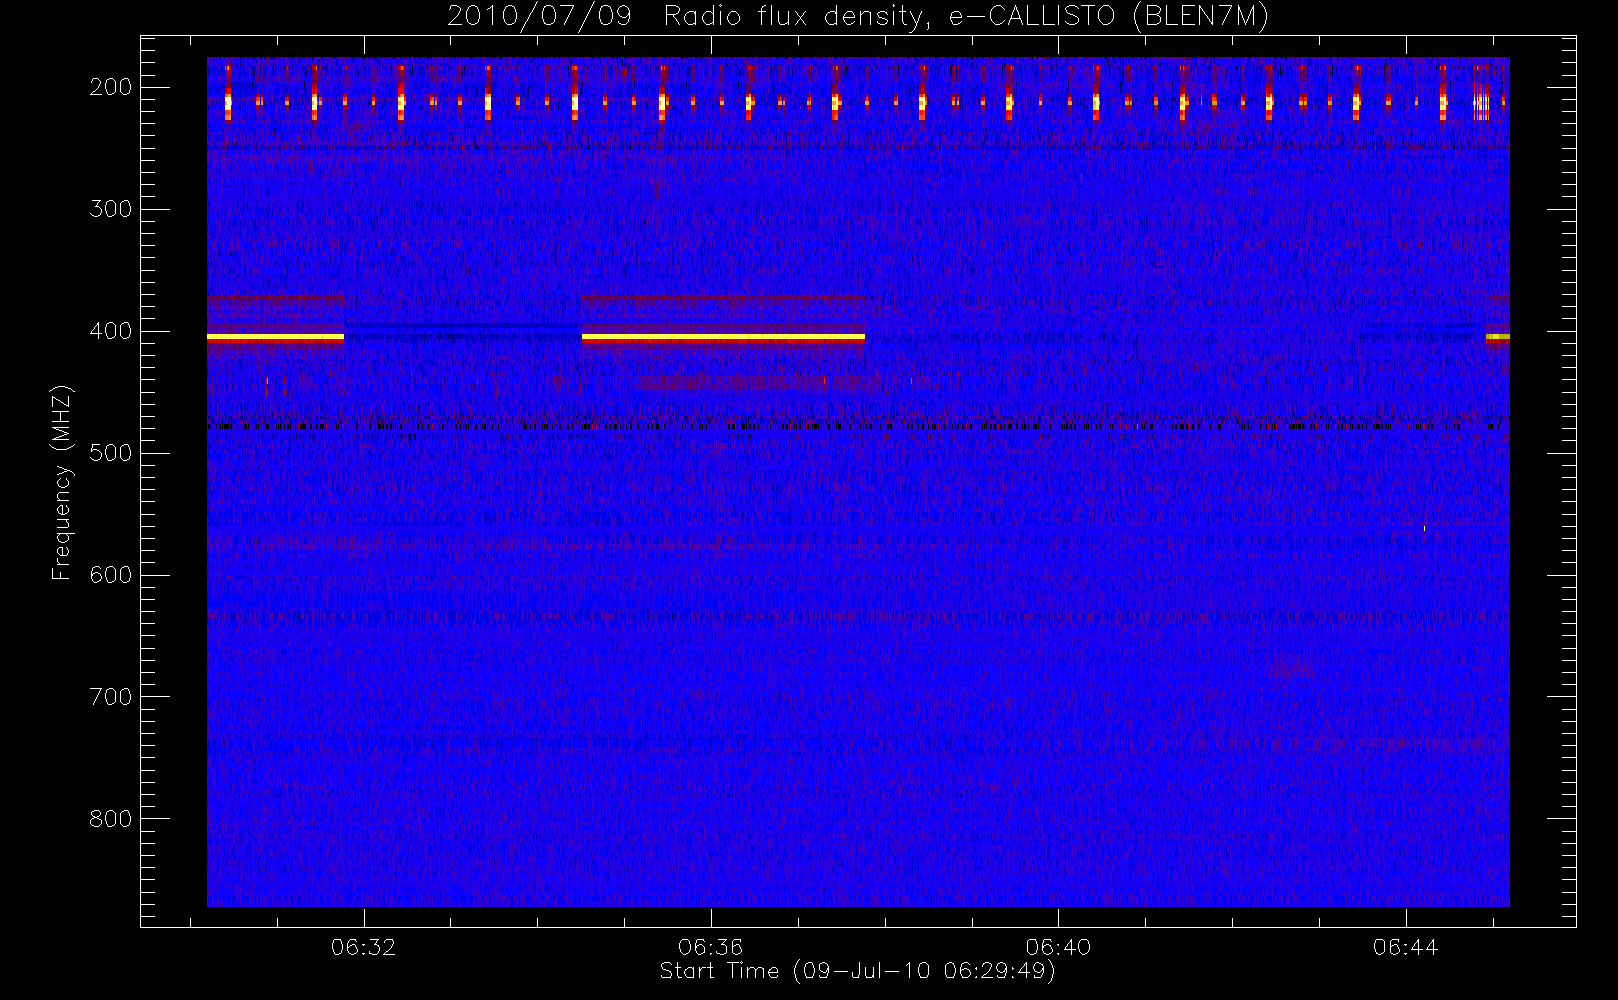Select the 700 frequency tick label

(x=111, y=697)
